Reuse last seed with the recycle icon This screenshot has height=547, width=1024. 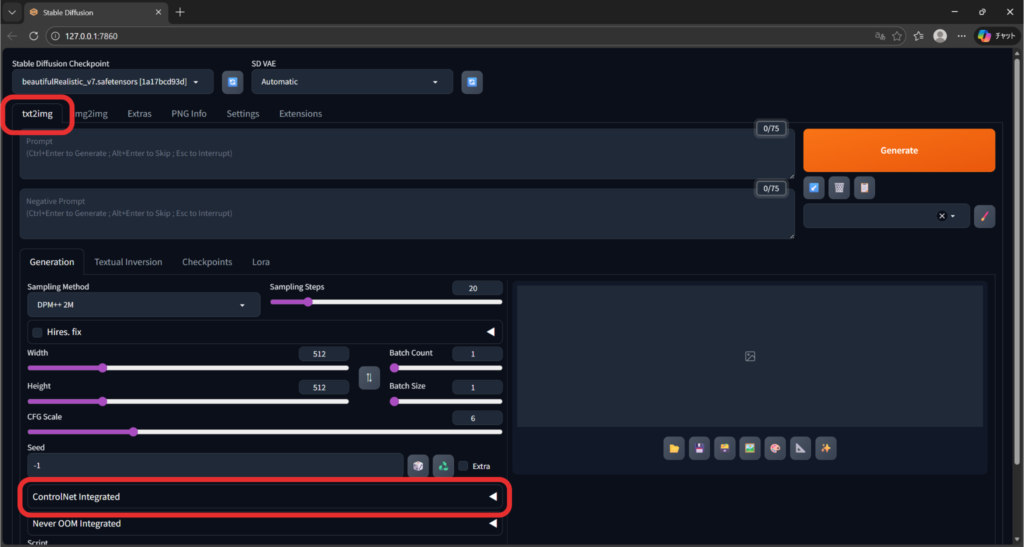[x=442, y=466]
